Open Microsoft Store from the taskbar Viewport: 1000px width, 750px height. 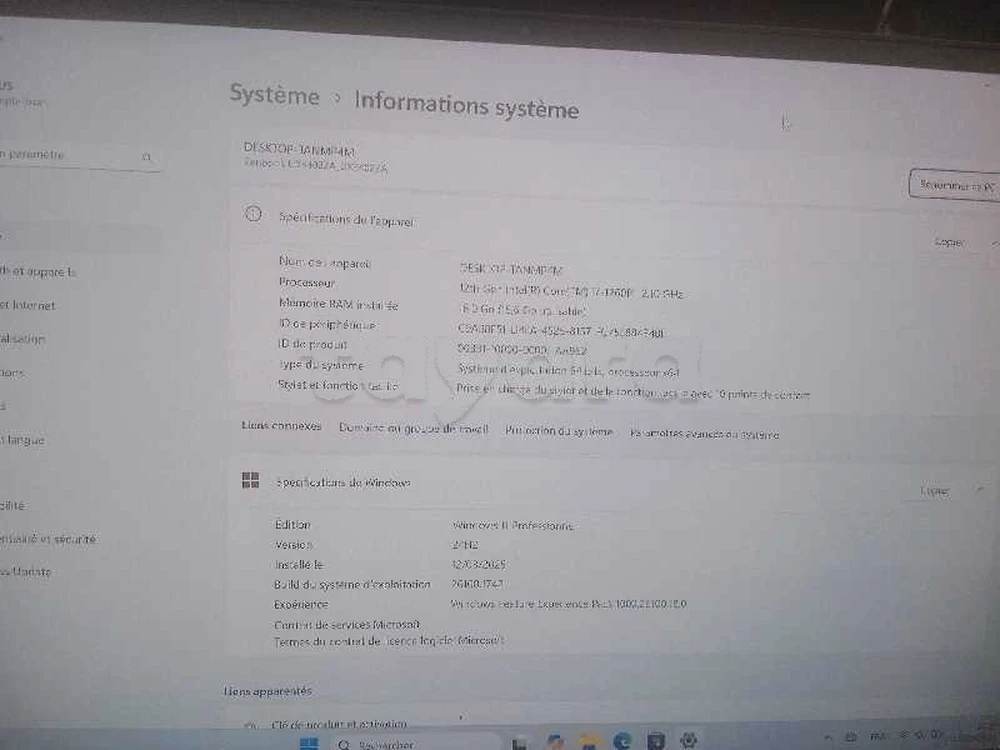tap(655, 740)
